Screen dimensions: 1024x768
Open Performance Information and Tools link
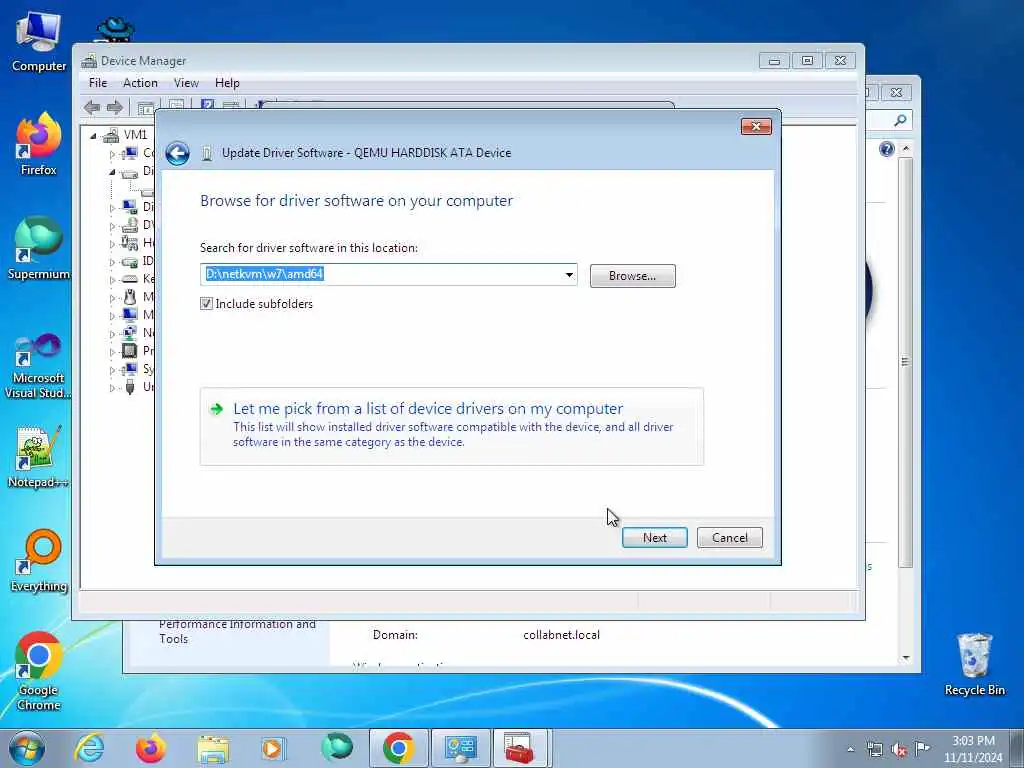pos(237,632)
